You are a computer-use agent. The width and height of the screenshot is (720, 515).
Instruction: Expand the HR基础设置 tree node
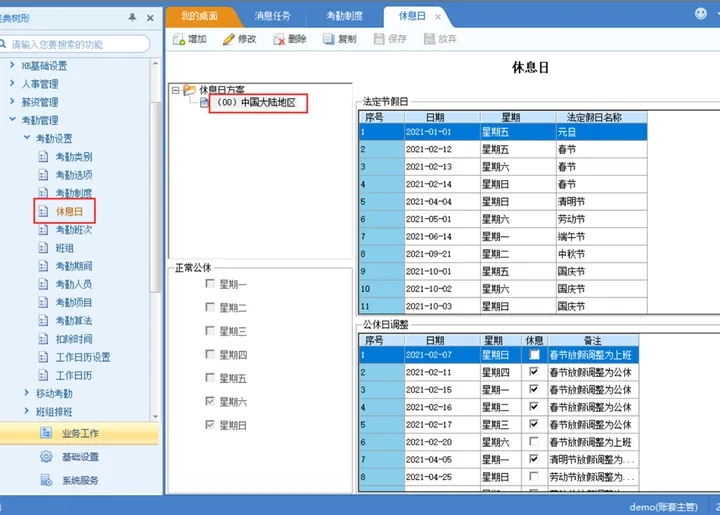click(12, 65)
